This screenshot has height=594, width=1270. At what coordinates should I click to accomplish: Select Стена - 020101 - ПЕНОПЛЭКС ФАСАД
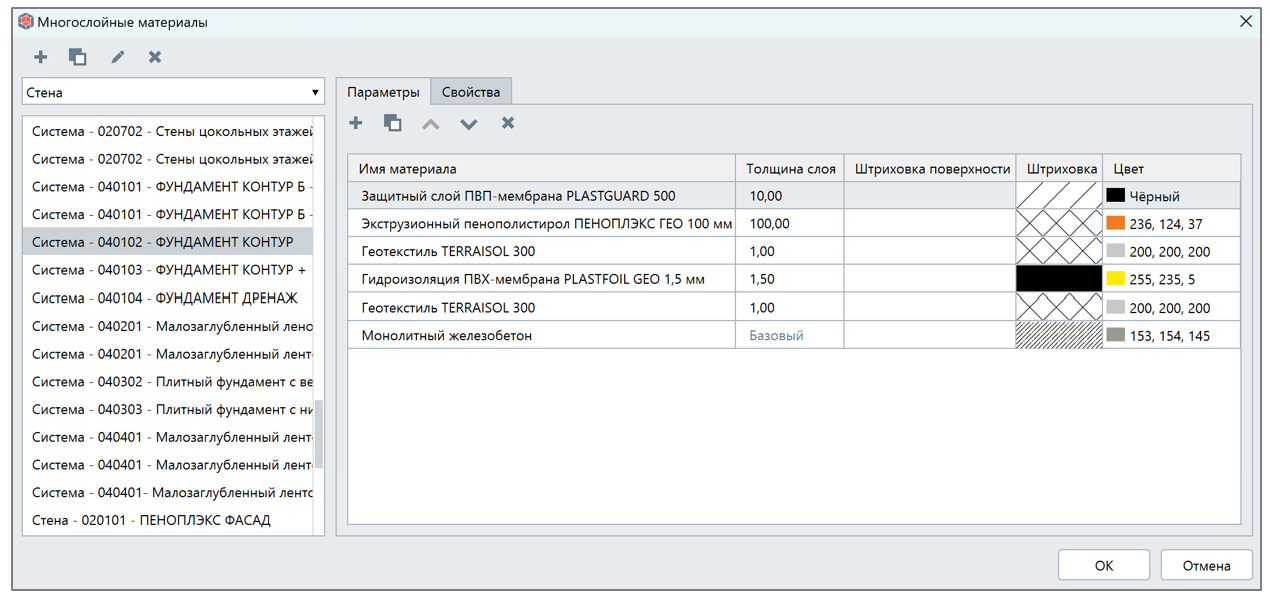tap(168, 520)
